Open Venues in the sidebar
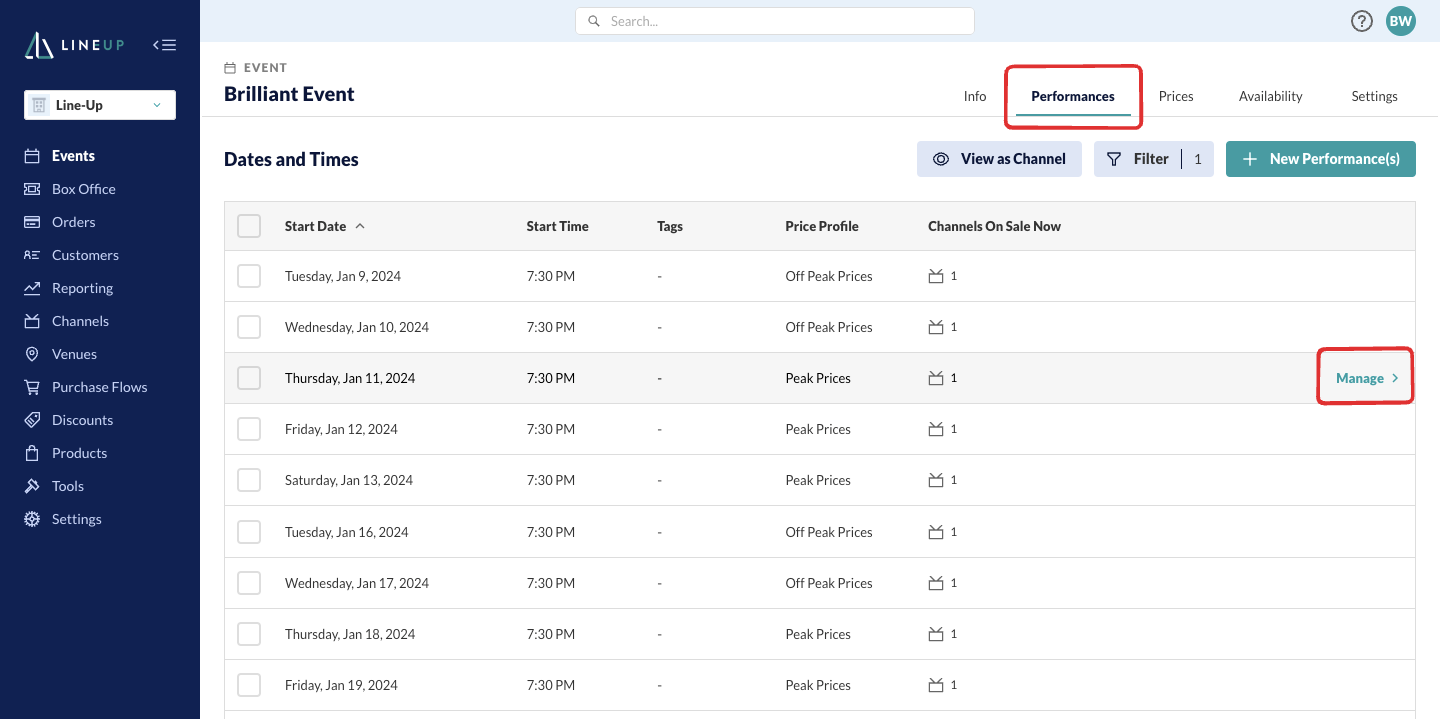Screen dimensions: 1440x719 point(74,354)
